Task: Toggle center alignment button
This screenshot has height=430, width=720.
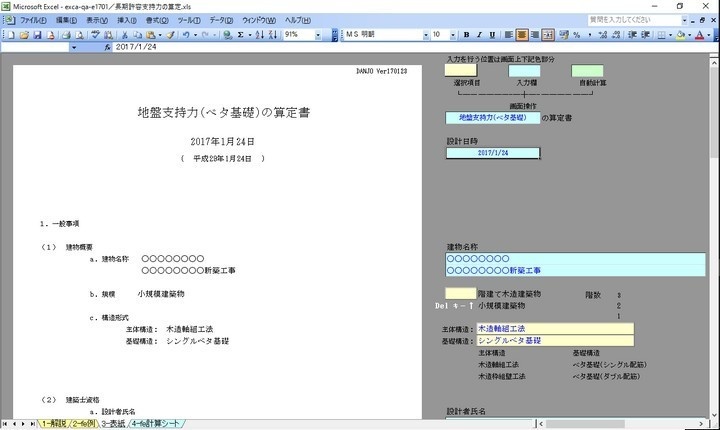Action: tap(522, 35)
